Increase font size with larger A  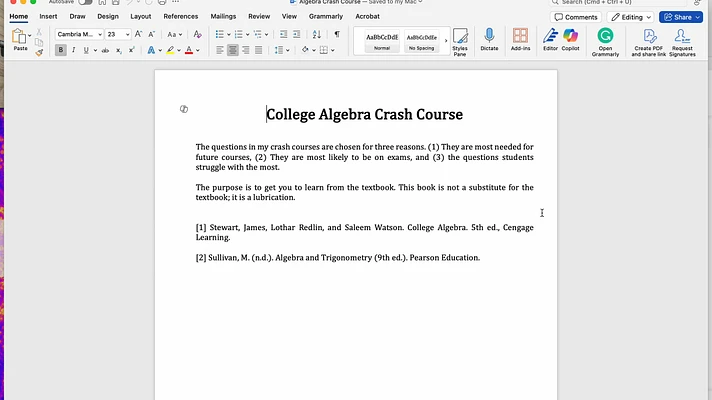138,35
